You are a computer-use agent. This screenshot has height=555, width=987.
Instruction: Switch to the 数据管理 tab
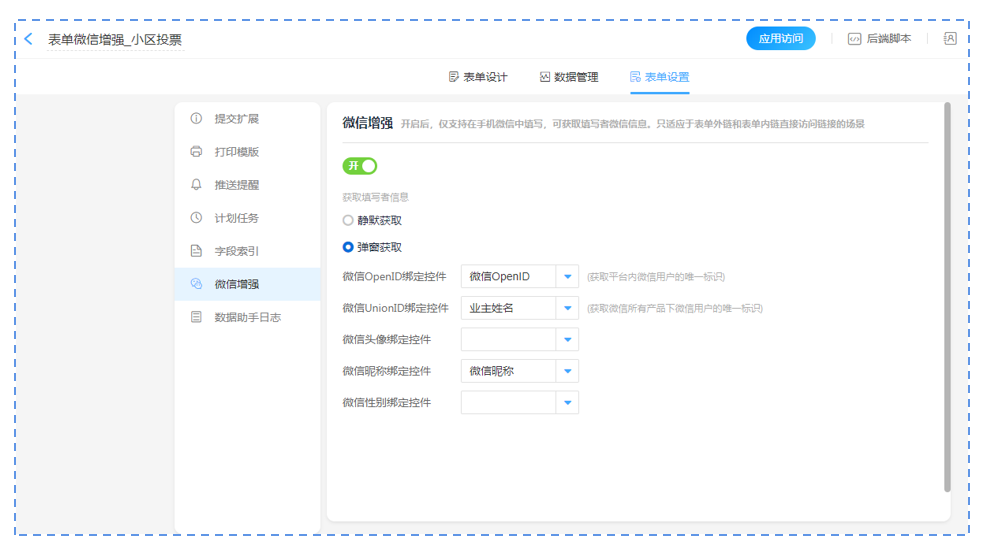coord(568,77)
